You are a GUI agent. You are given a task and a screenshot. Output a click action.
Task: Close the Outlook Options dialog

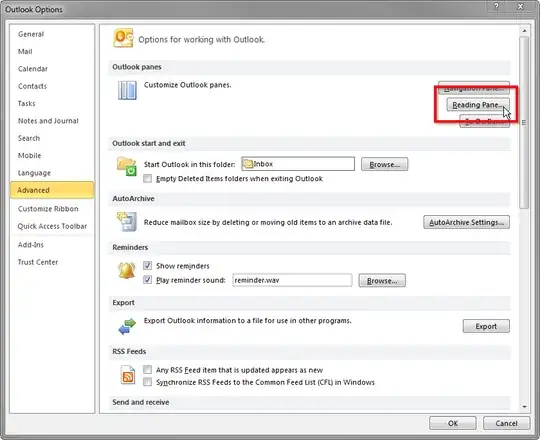coord(520,6)
